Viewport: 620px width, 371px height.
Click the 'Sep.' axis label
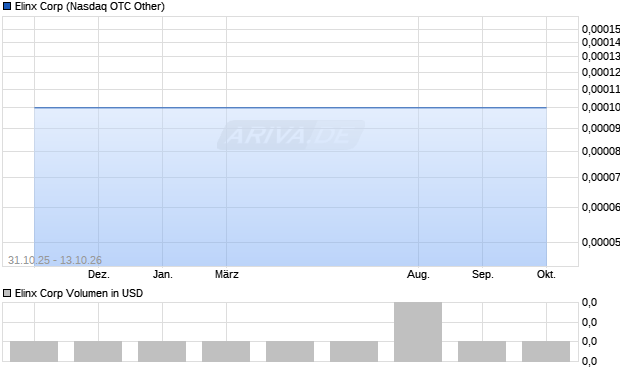tap(482, 274)
